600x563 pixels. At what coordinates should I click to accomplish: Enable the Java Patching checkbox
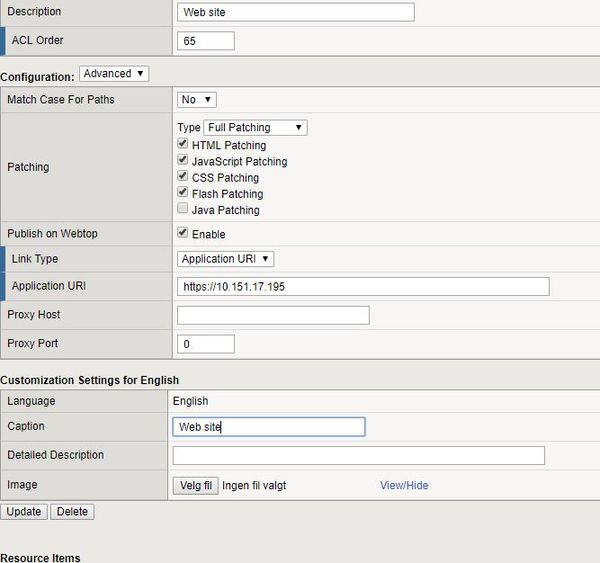(x=183, y=210)
